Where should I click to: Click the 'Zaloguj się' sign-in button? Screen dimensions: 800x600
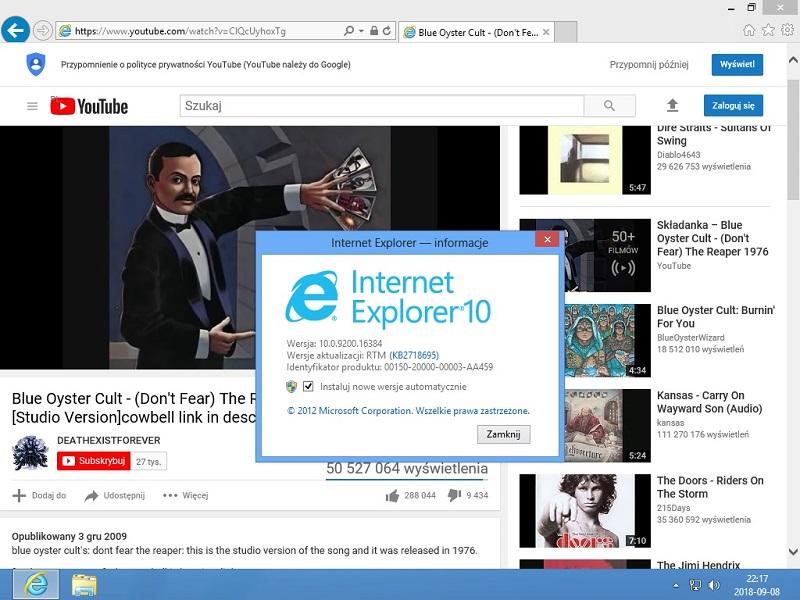(x=733, y=106)
